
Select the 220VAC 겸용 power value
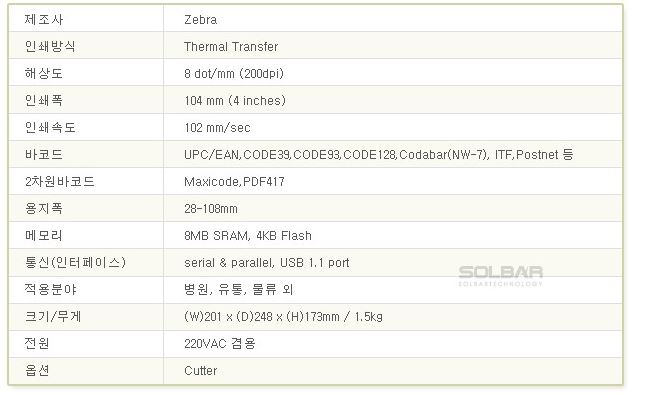(x=219, y=344)
